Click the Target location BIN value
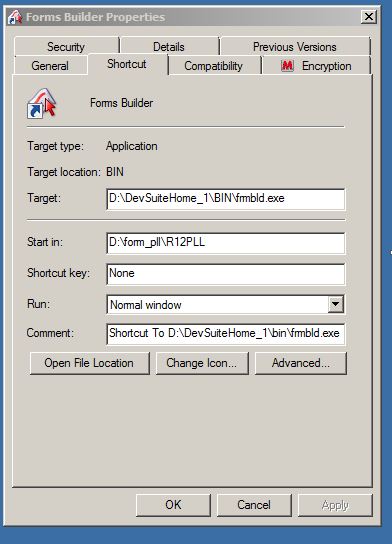Viewport: 392px width, 544px height. (x=115, y=172)
